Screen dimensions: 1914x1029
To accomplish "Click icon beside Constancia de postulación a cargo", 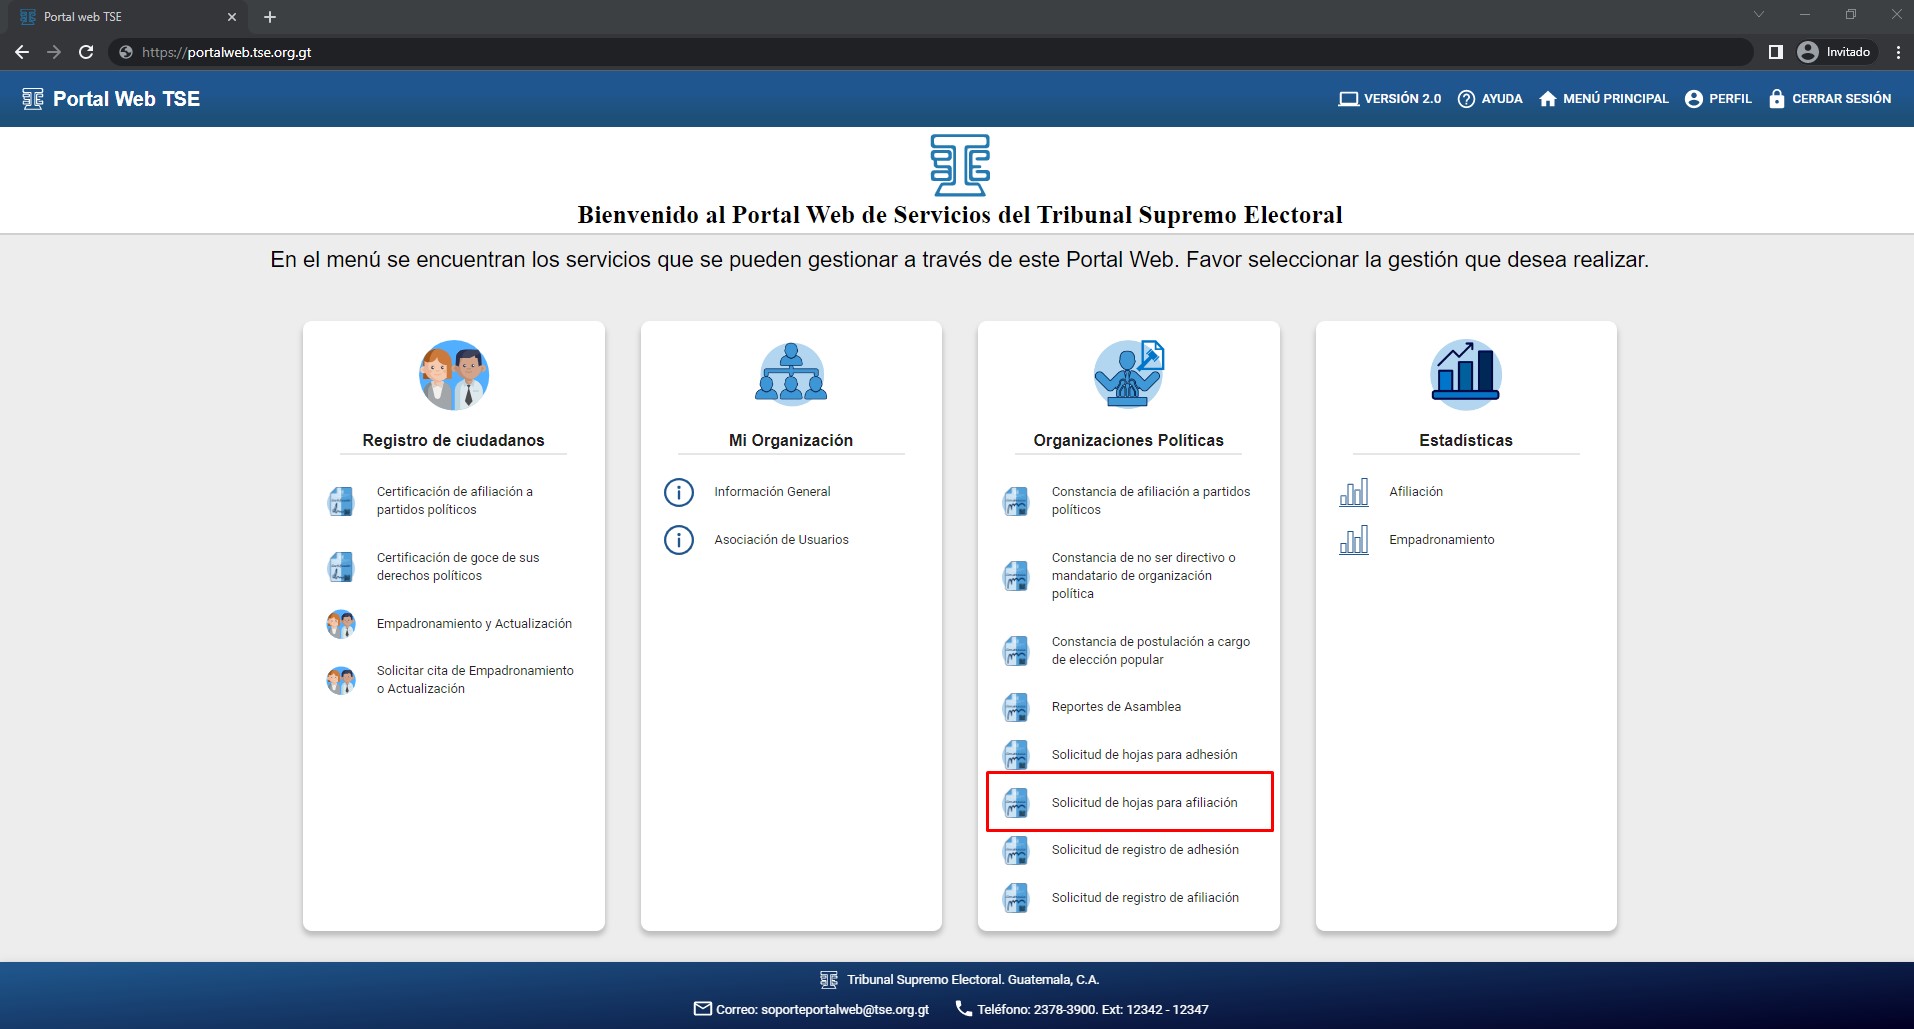I will (x=1016, y=651).
